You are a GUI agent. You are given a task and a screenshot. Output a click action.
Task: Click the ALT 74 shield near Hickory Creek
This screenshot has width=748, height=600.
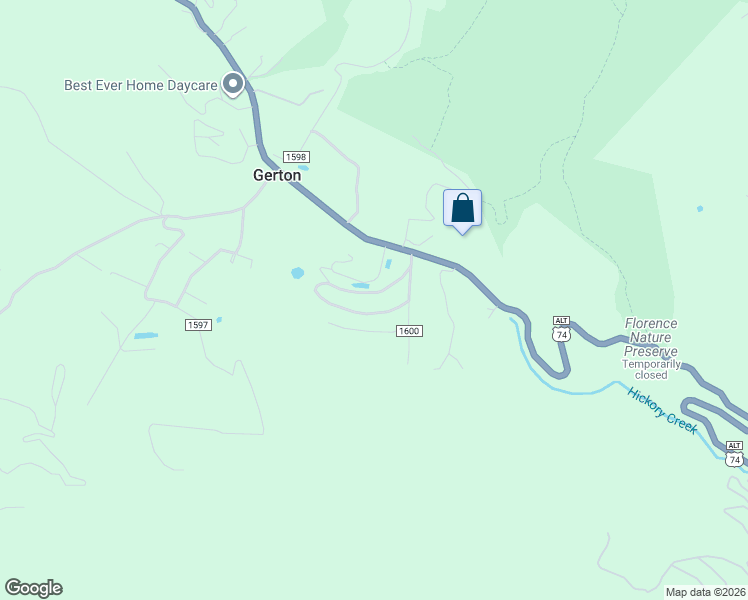coord(734,454)
